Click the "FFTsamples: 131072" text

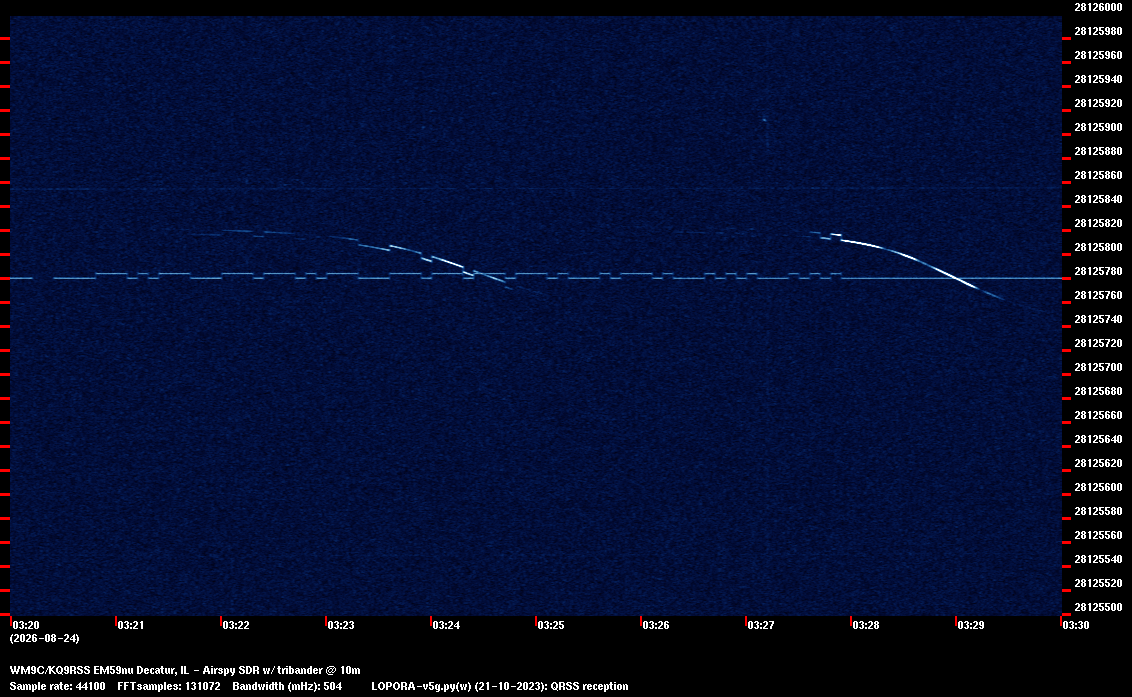pyautogui.click(x=169, y=686)
